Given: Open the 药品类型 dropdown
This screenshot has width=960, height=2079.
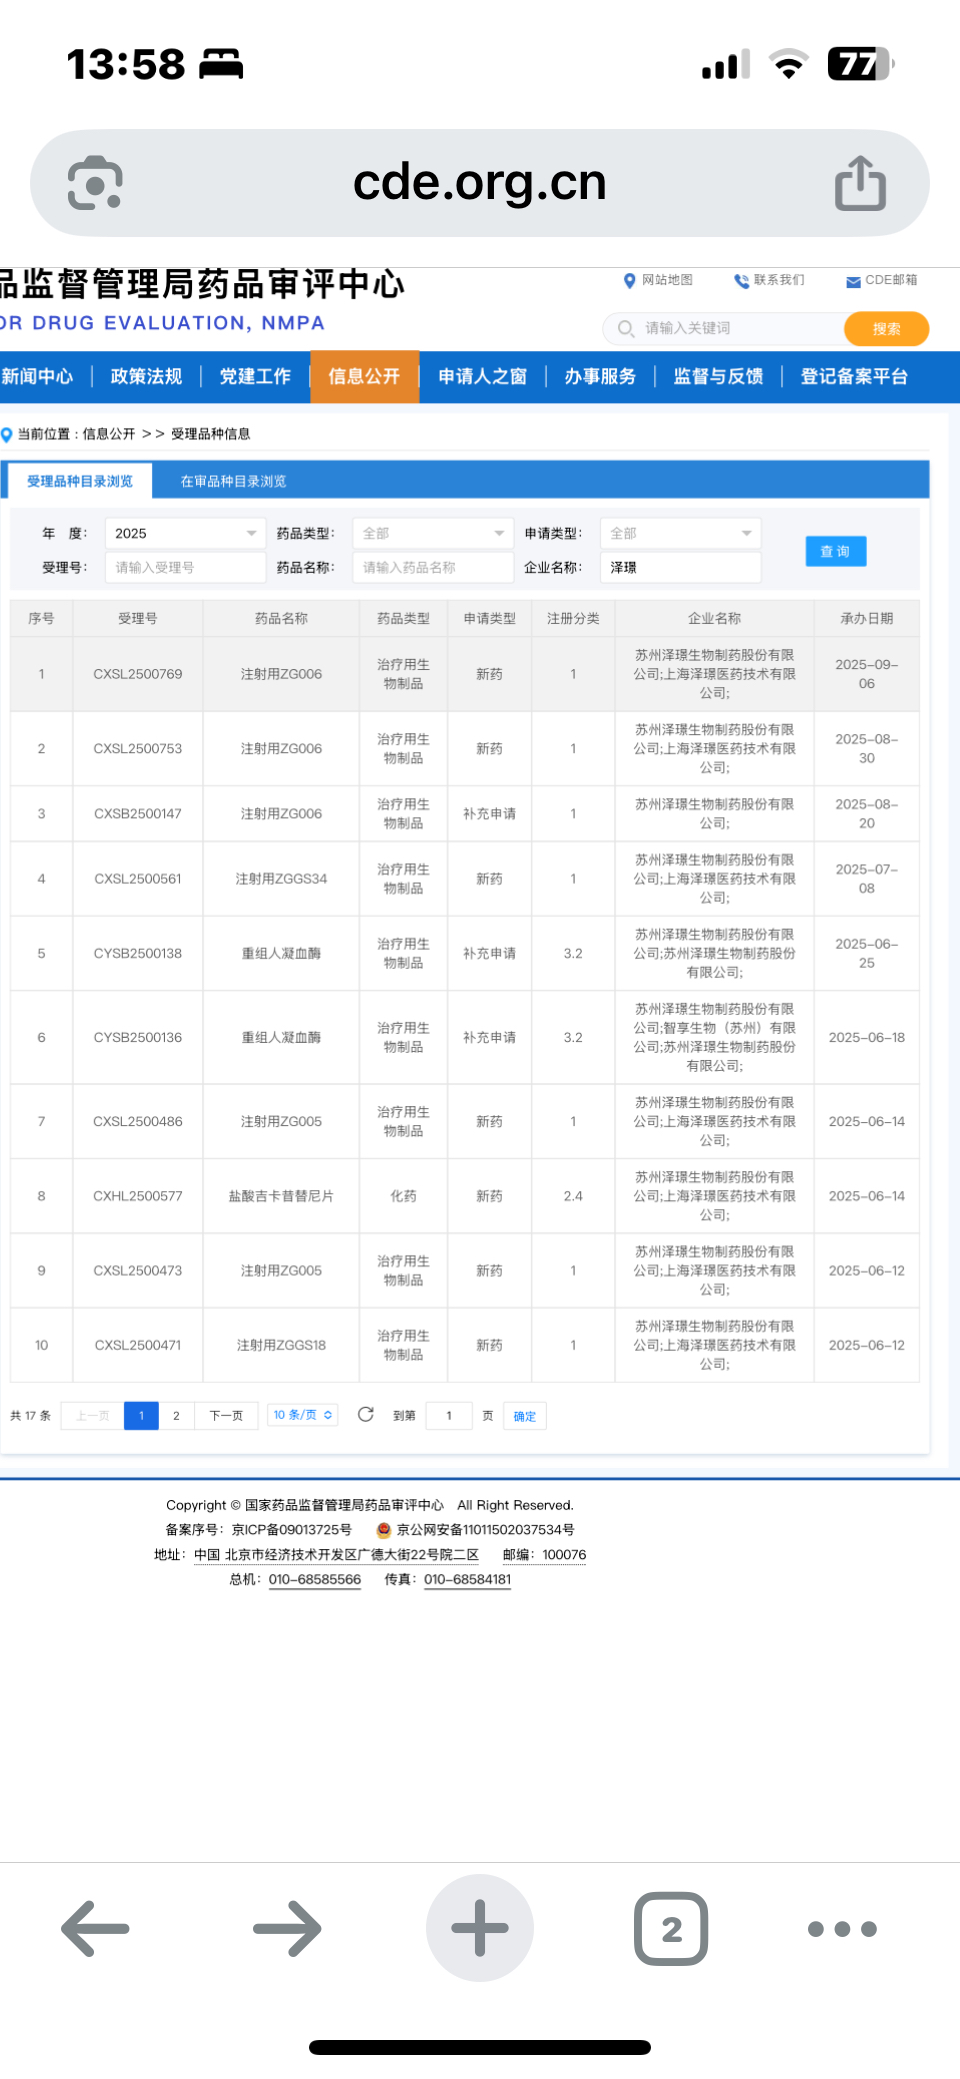Looking at the screenshot, I should click(x=433, y=533).
